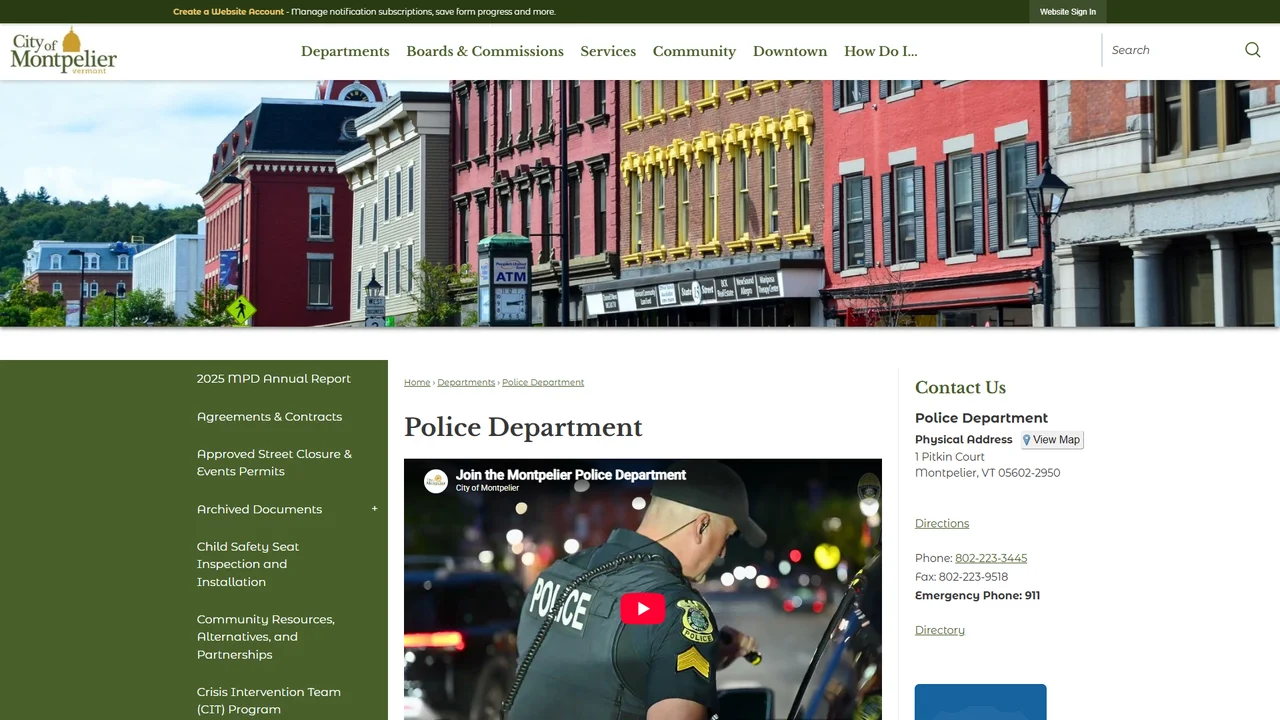Open the Departments menu
The image size is (1280, 720).
coord(345,51)
